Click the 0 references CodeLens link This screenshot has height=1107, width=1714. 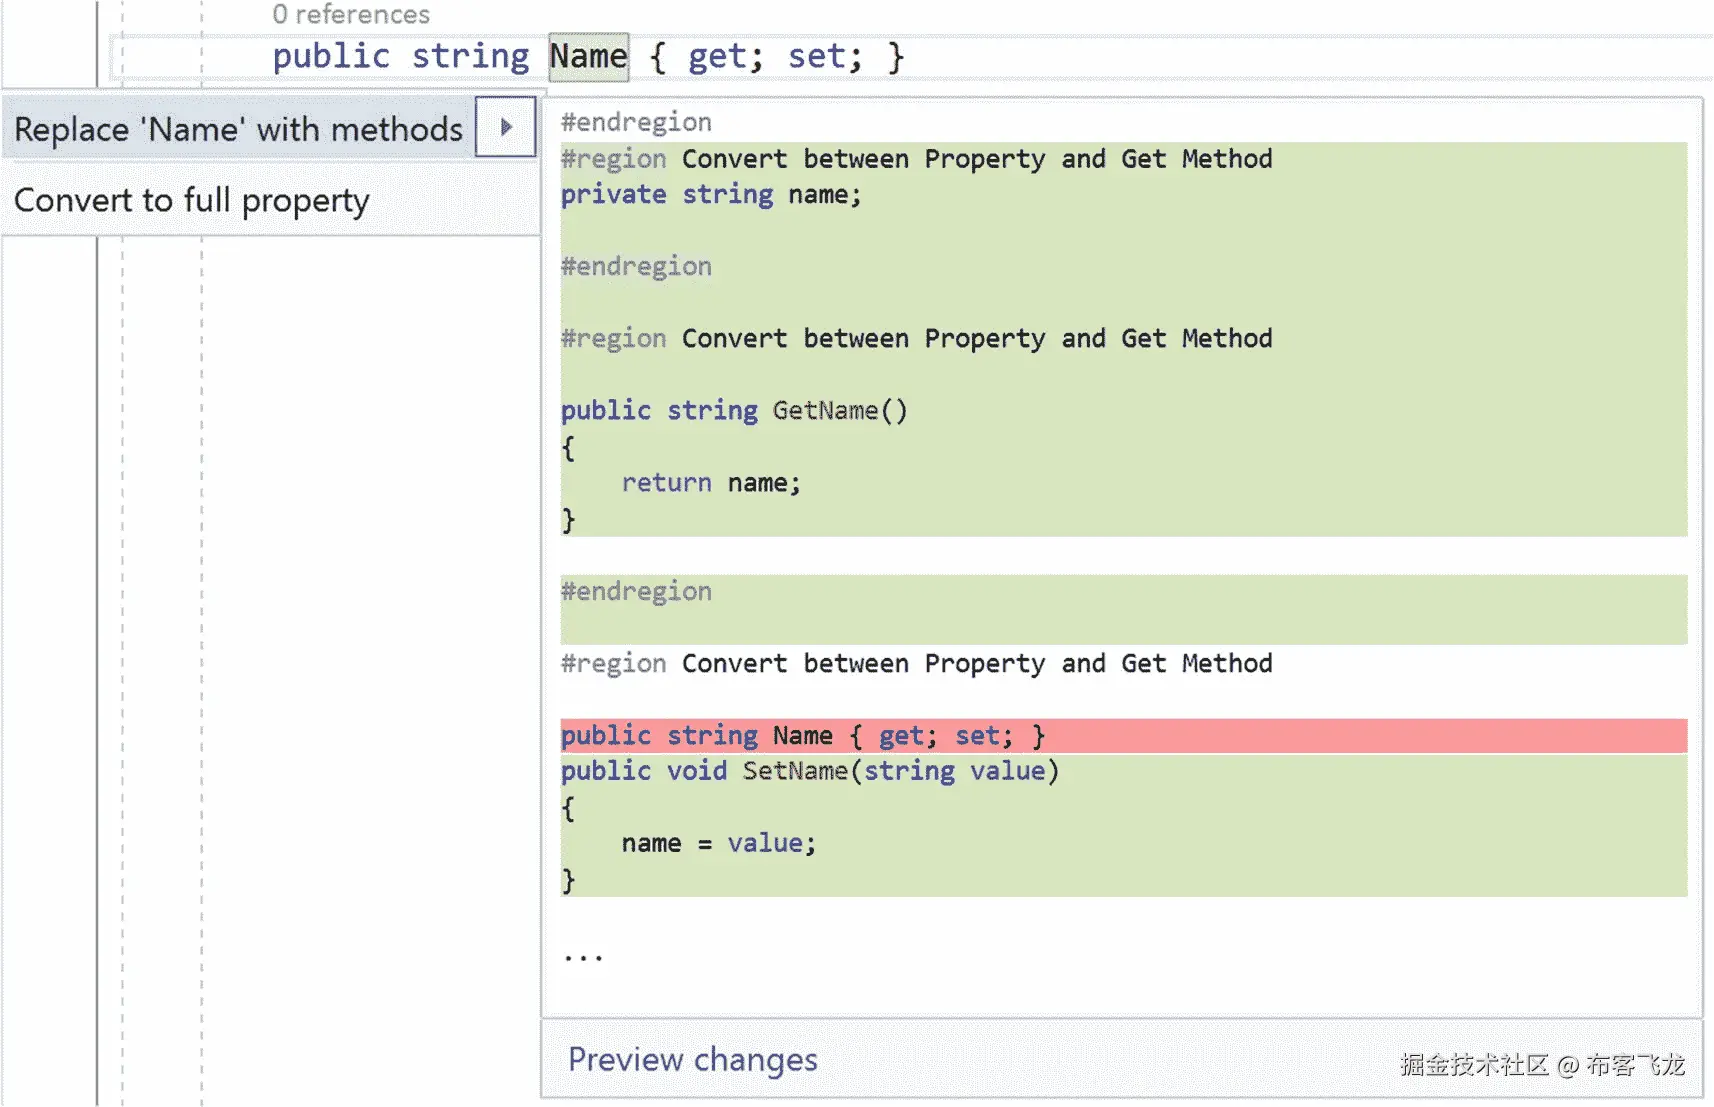[x=351, y=14]
